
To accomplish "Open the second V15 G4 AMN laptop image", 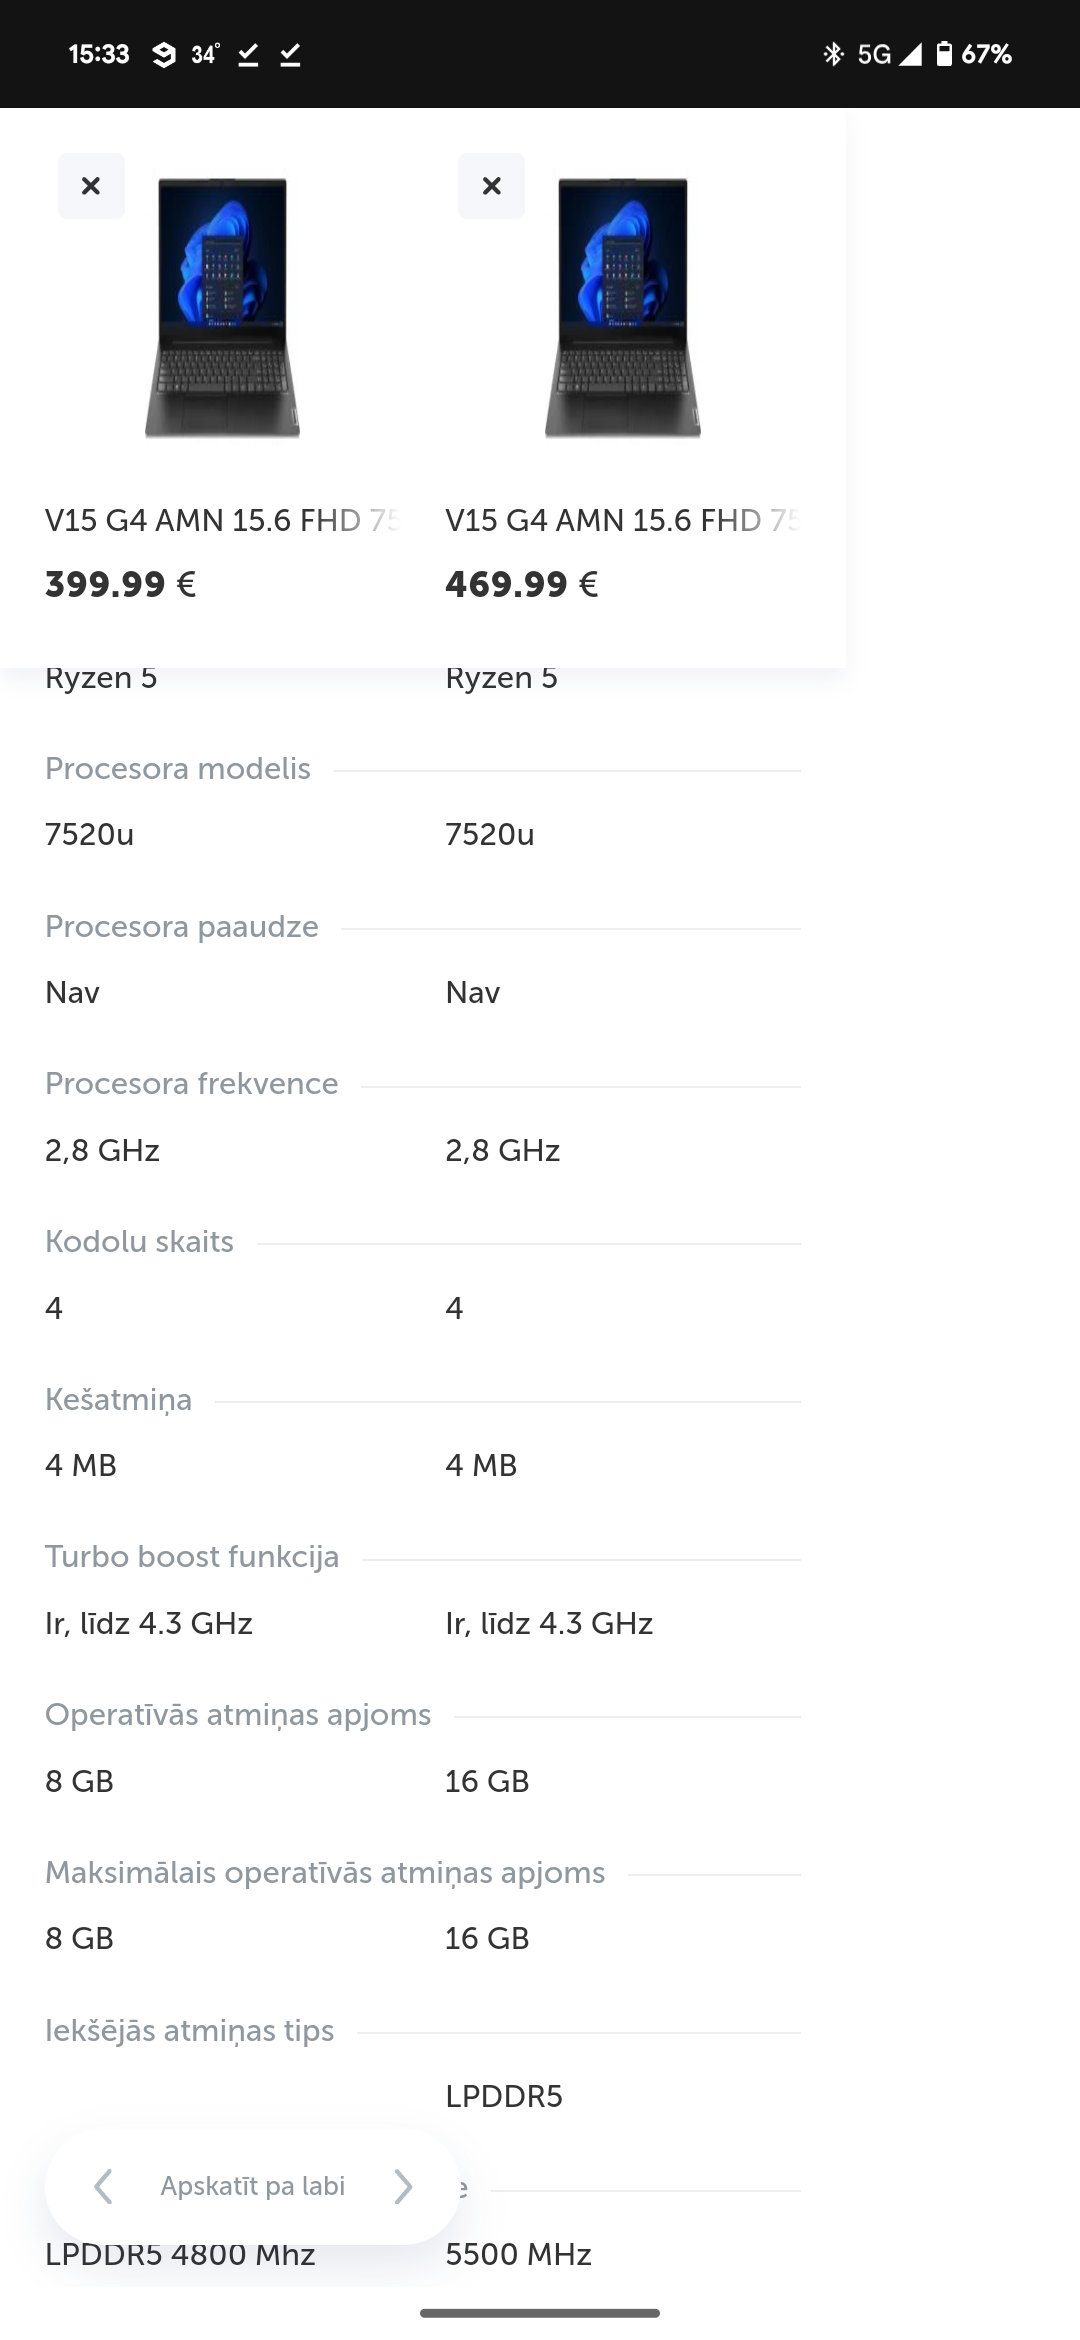I will coord(623,307).
